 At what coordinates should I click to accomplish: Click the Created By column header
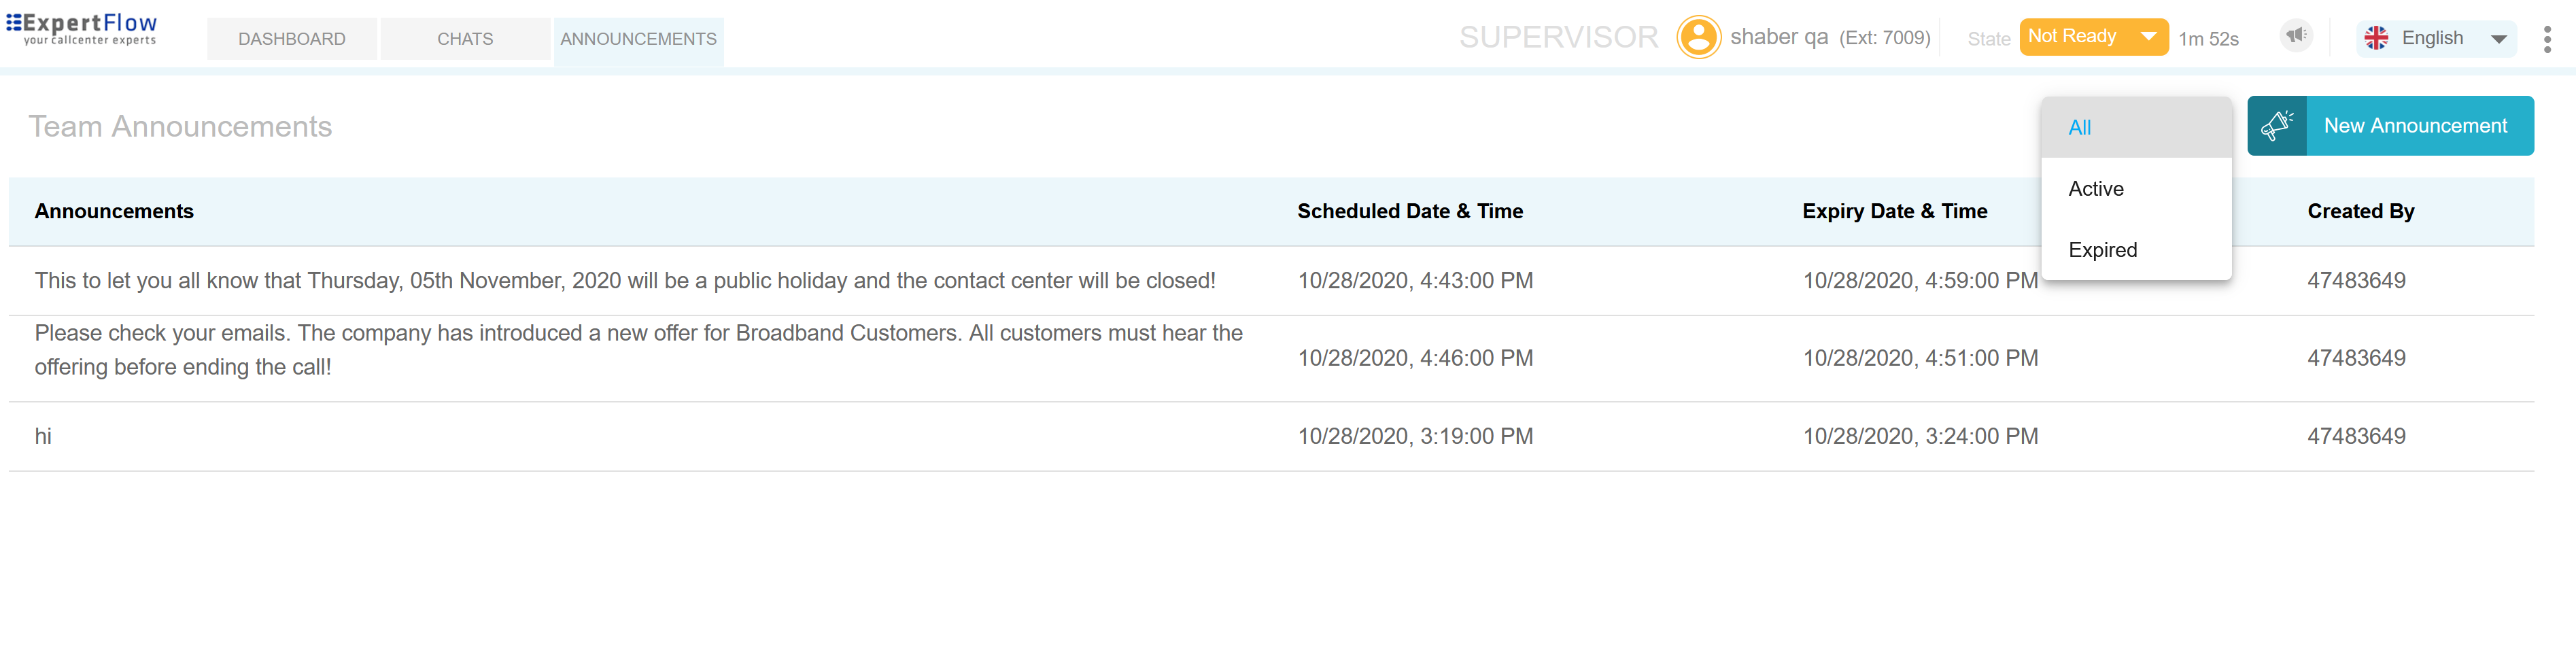(x=2360, y=212)
